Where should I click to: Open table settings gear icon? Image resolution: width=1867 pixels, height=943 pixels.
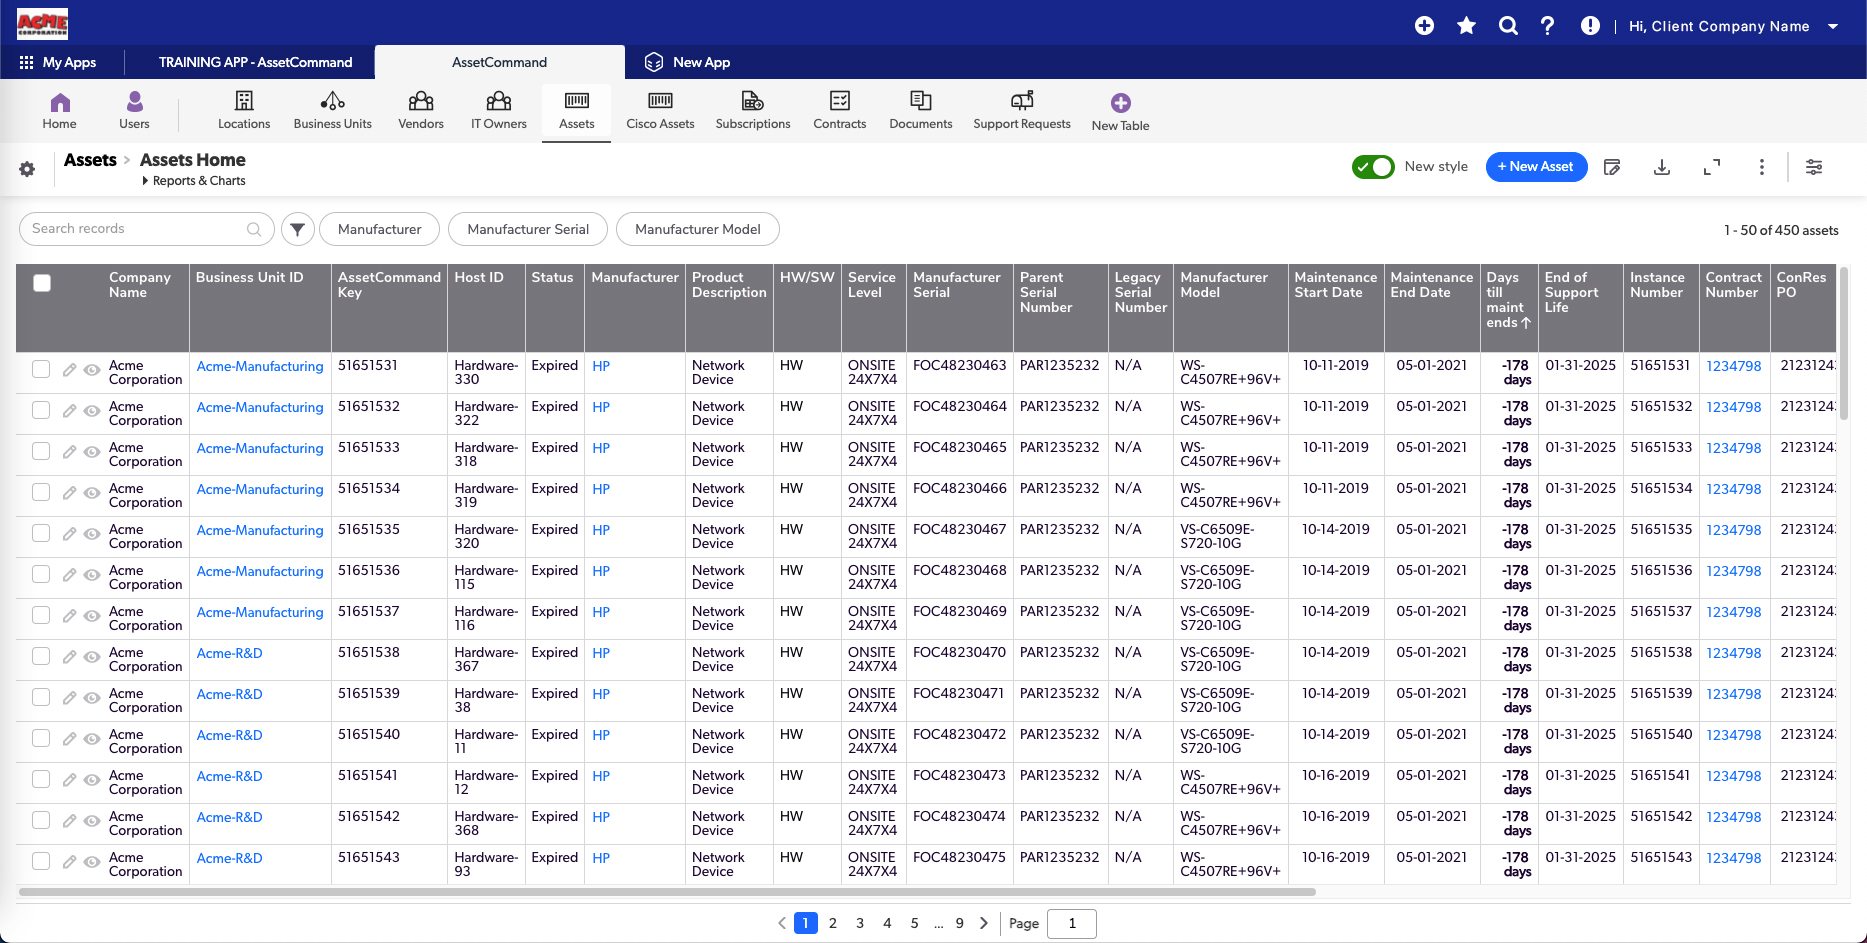tap(27, 169)
